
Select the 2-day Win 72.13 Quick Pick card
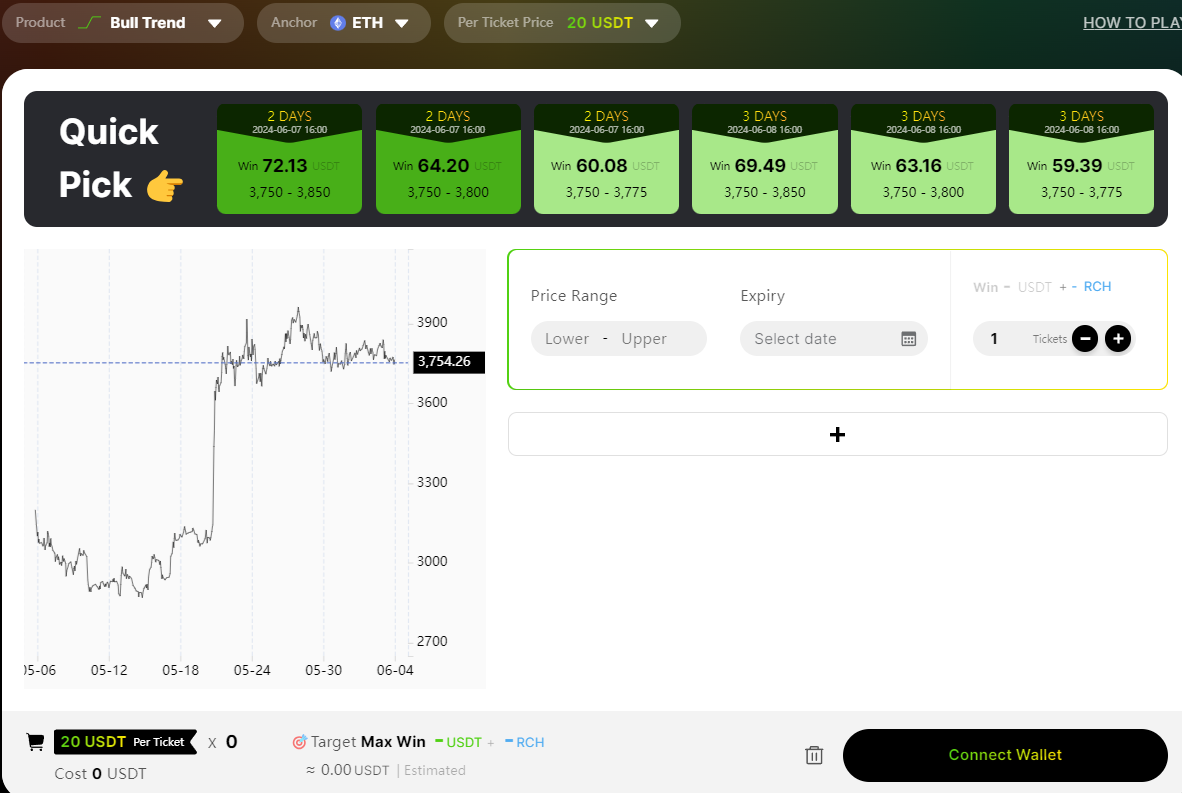(289, 159)
